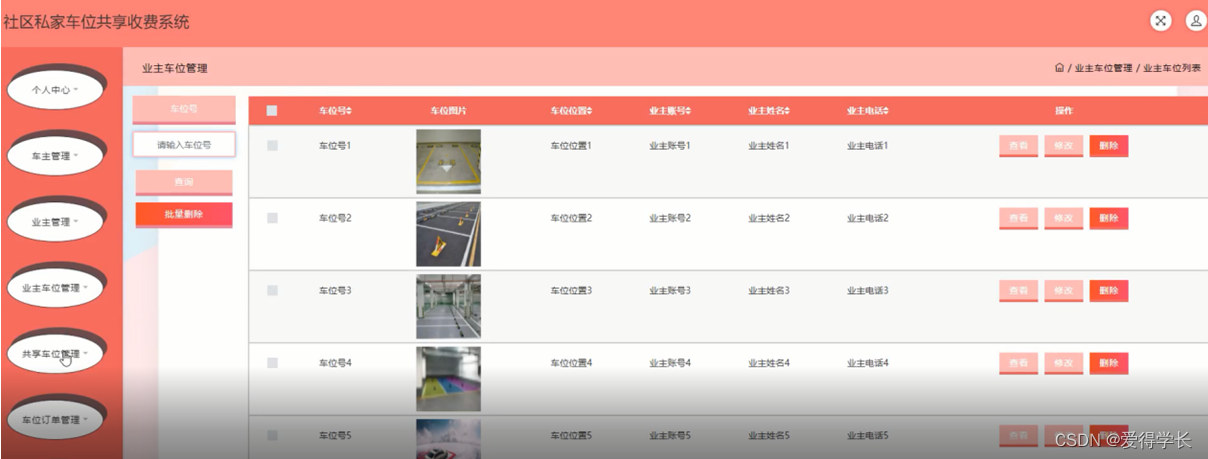Check the box for row 车位号3
Viewport: 1208px width, 459px height.
272,291
